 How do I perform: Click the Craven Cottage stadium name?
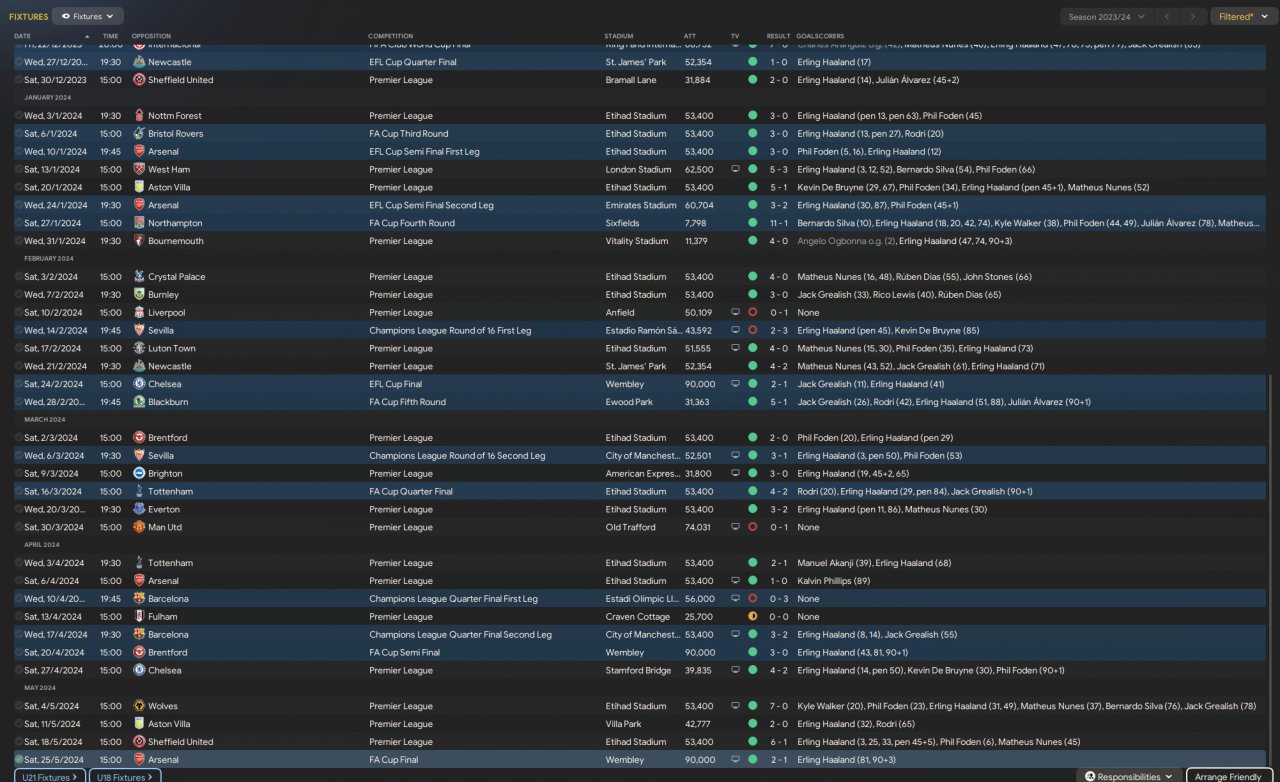point(638,617)
